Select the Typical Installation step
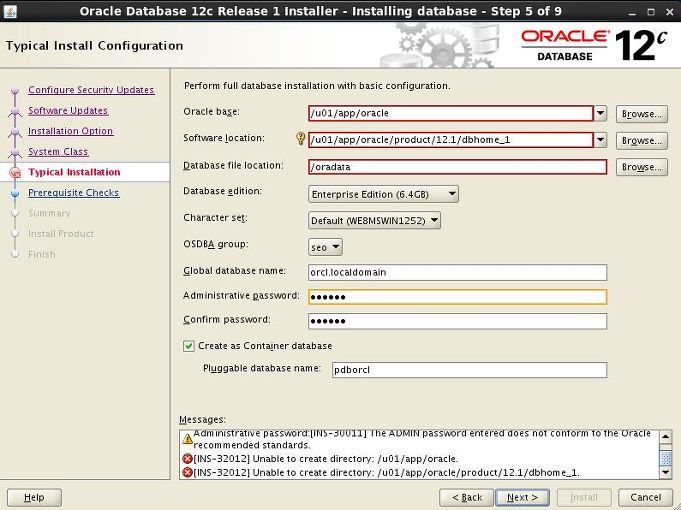 tap(74, 172)
